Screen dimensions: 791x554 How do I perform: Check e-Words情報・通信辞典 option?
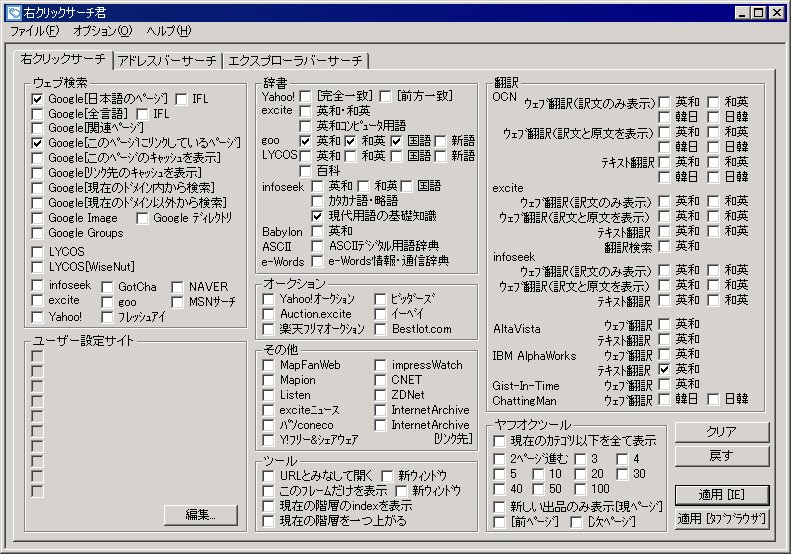click(317, 261)
